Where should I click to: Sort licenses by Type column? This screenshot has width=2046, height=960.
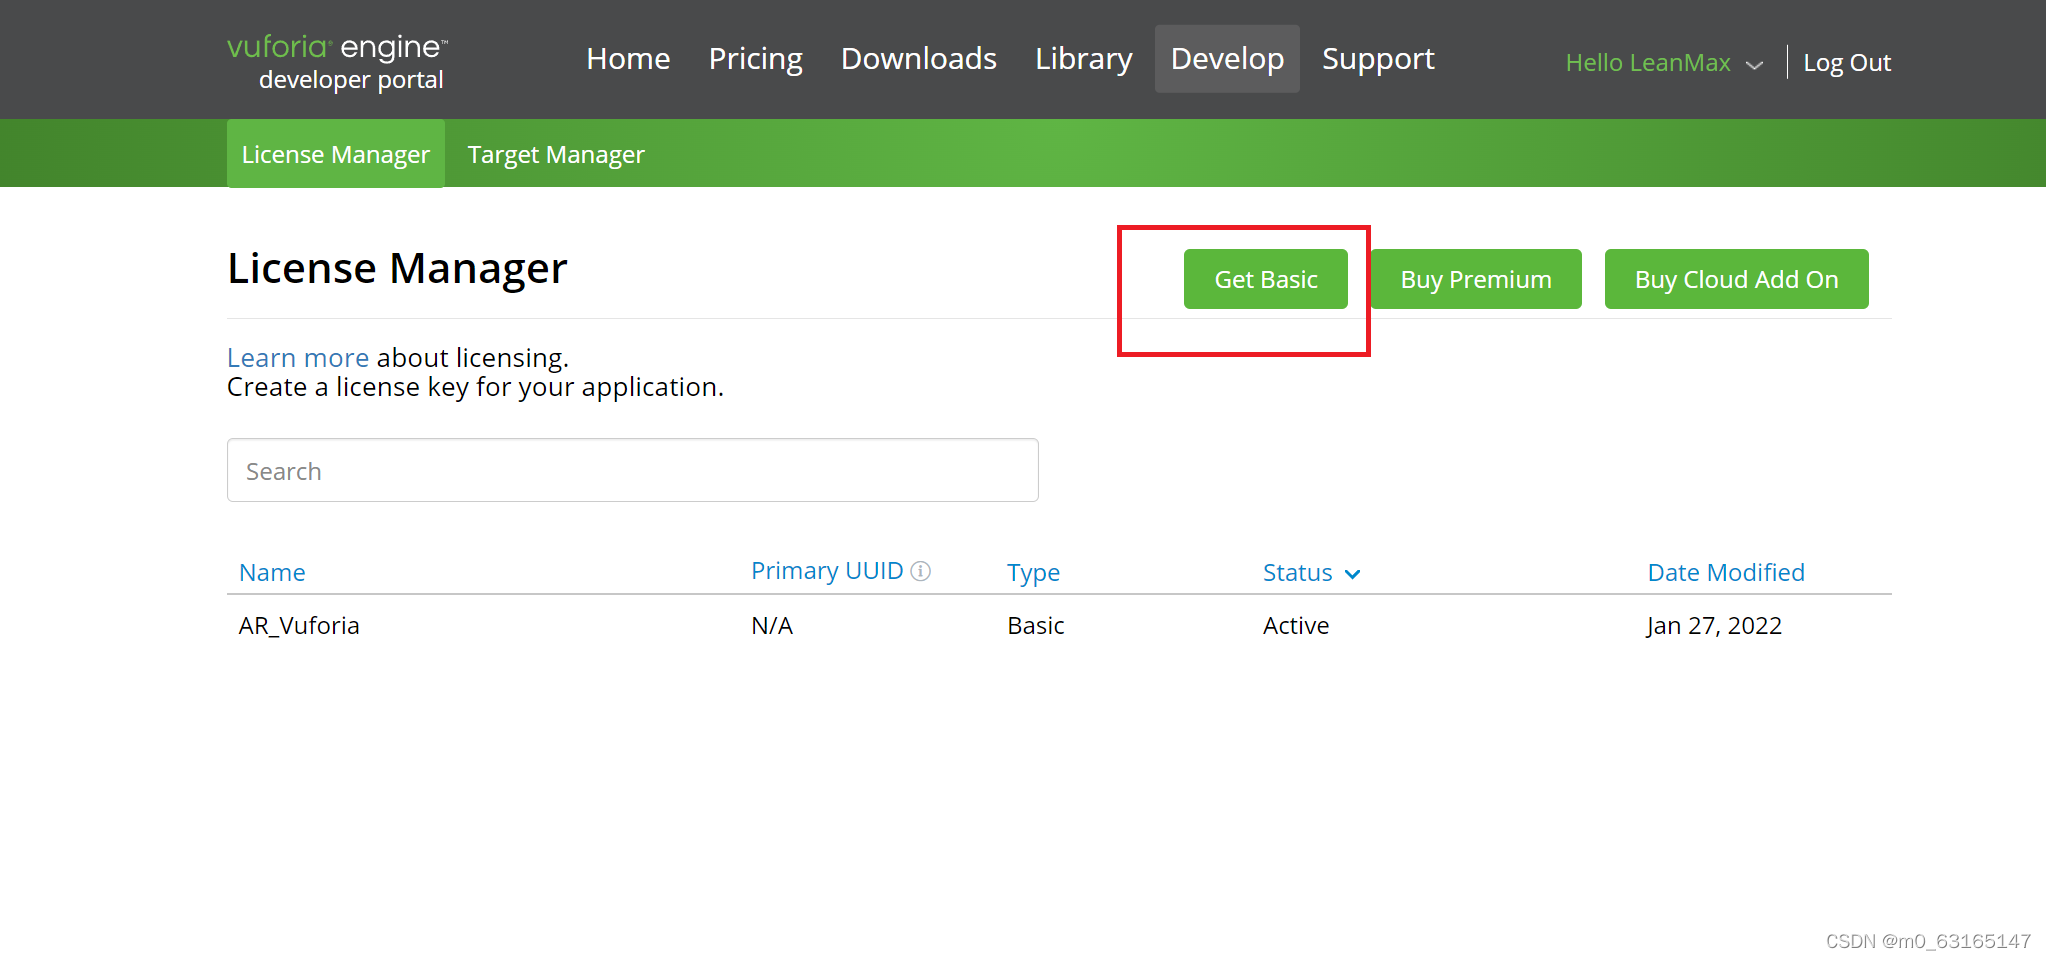point(1033,573)
